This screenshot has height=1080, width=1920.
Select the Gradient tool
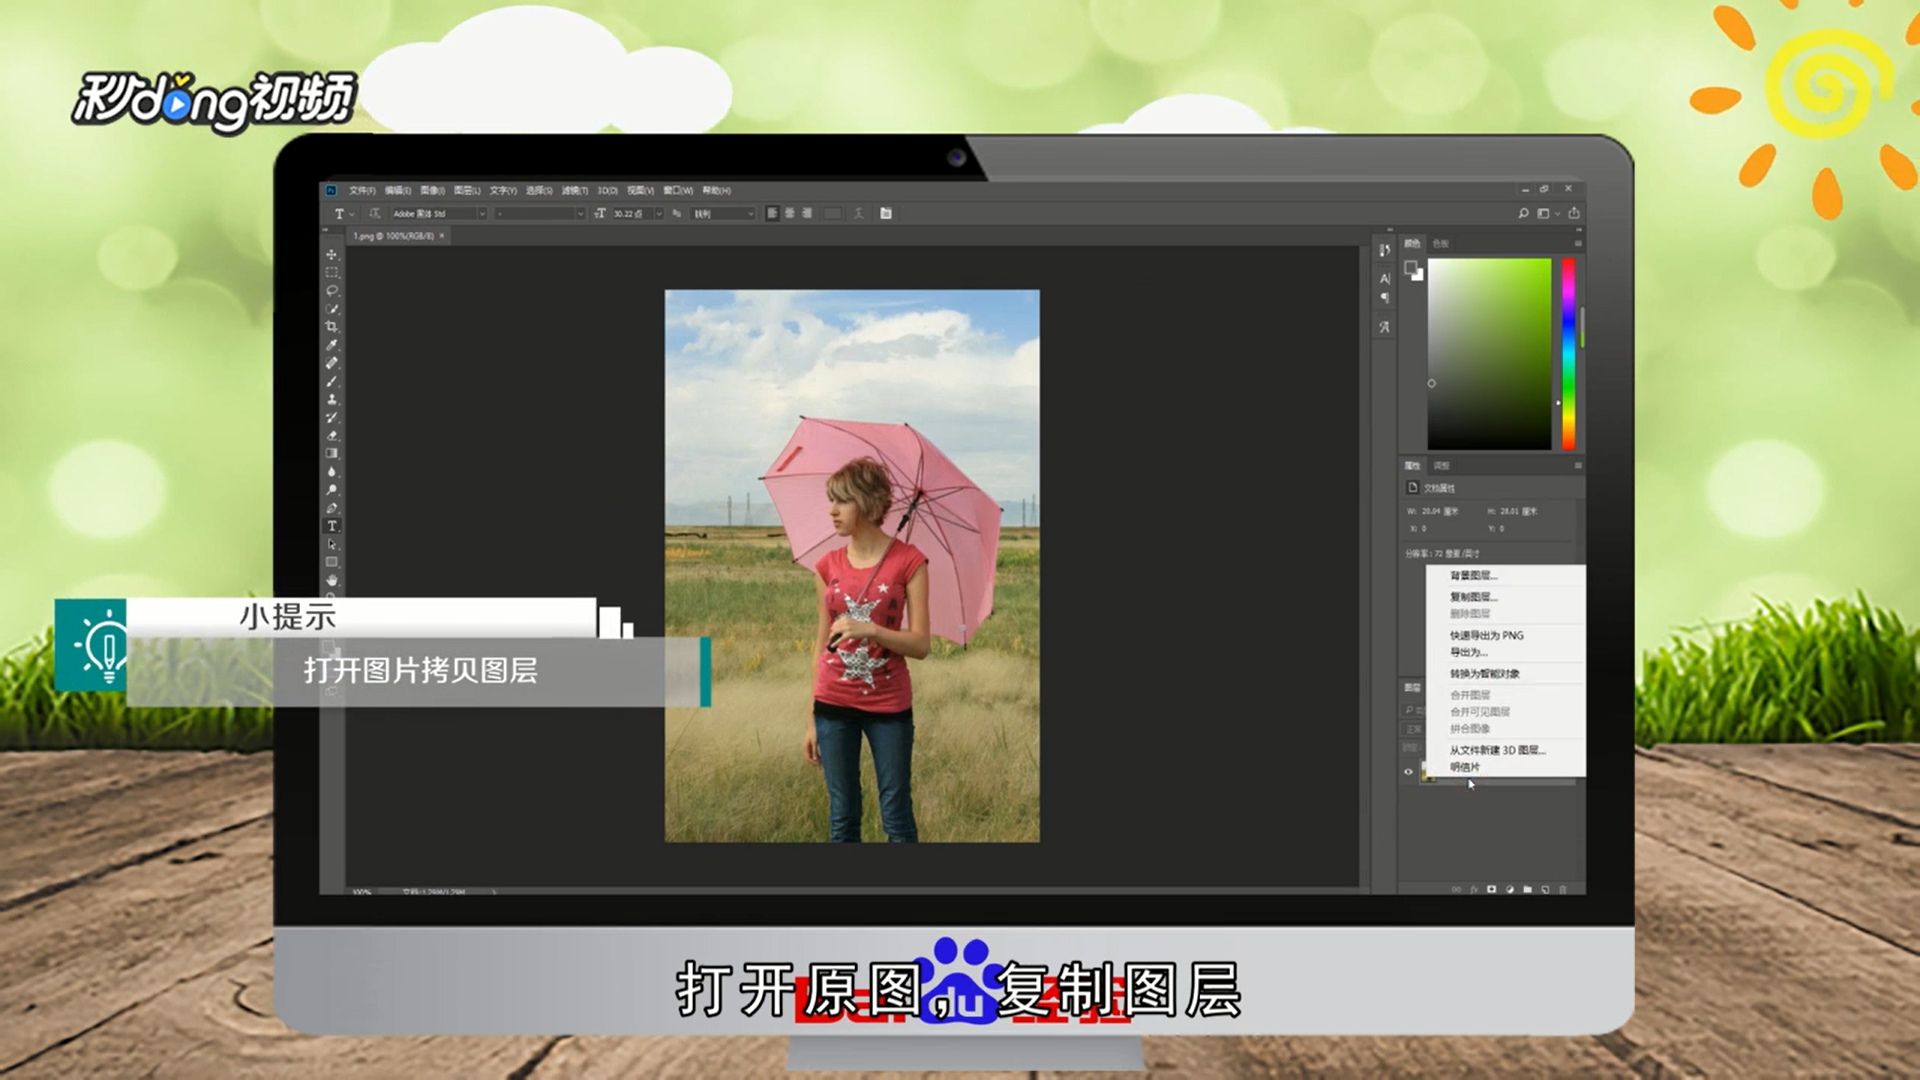[332, 453]
